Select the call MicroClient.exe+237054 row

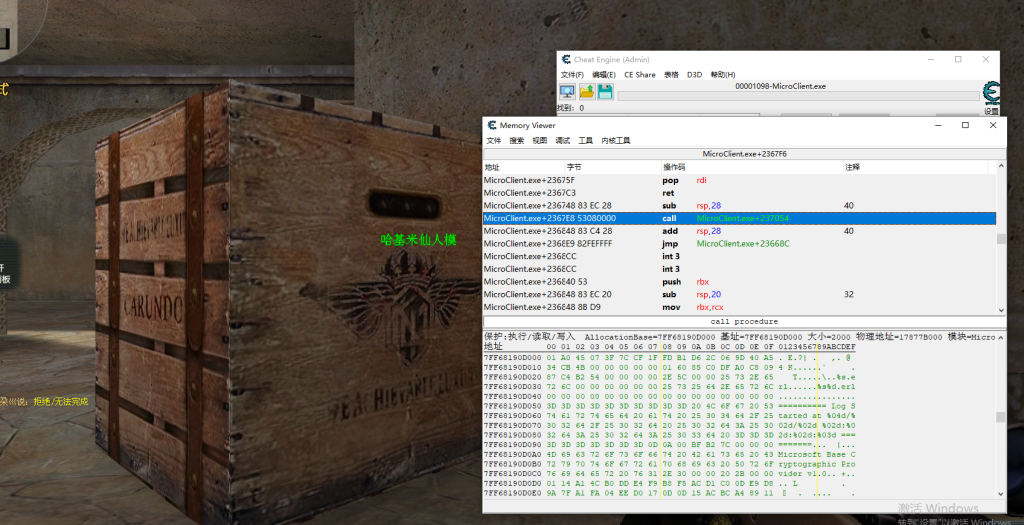[739, 218]
